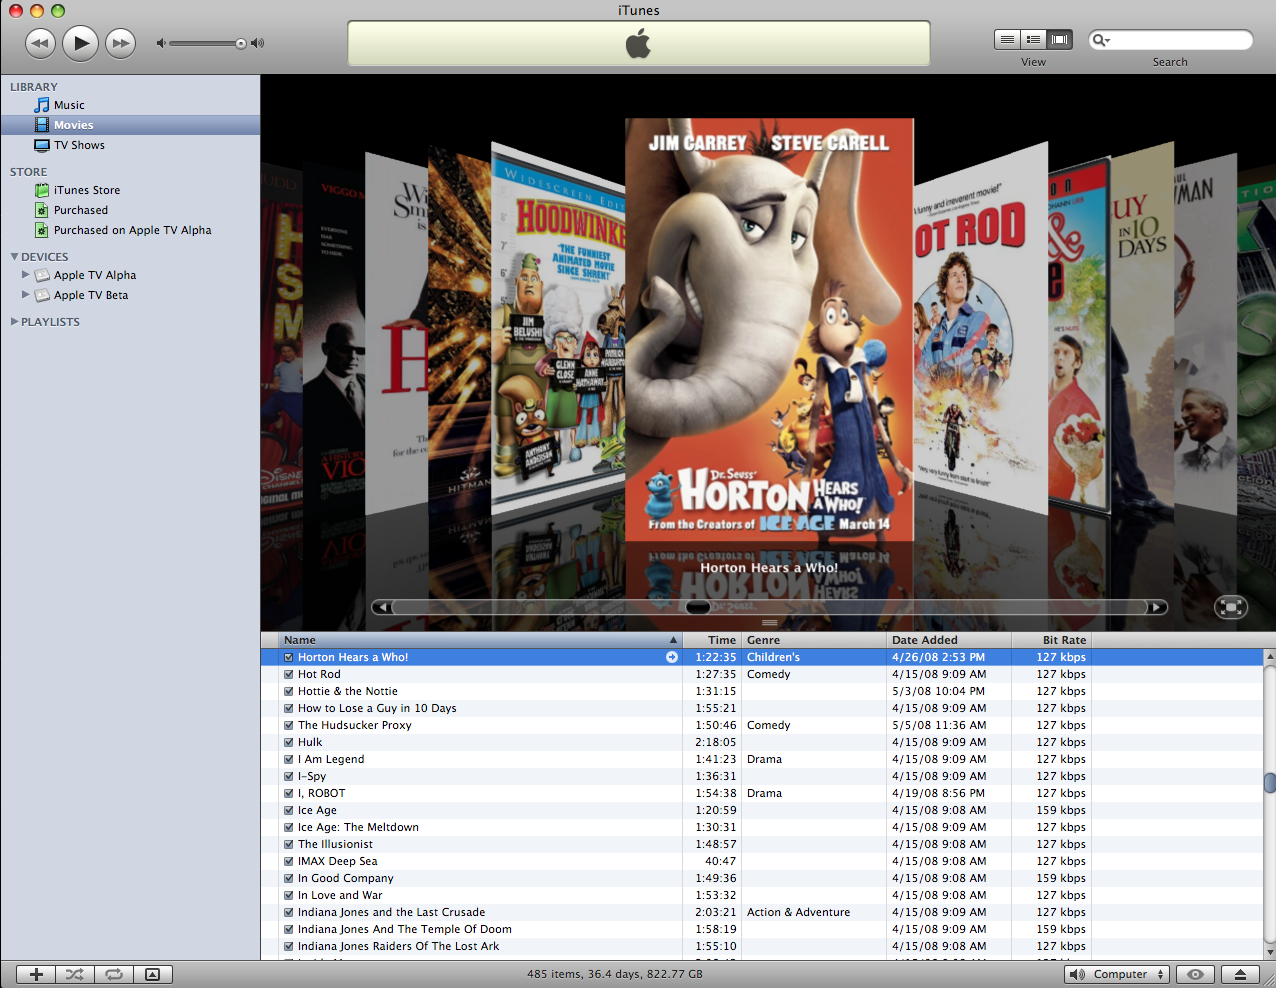
Task: Select Indiana Jones and the Last Crusade
Action: 762,912
